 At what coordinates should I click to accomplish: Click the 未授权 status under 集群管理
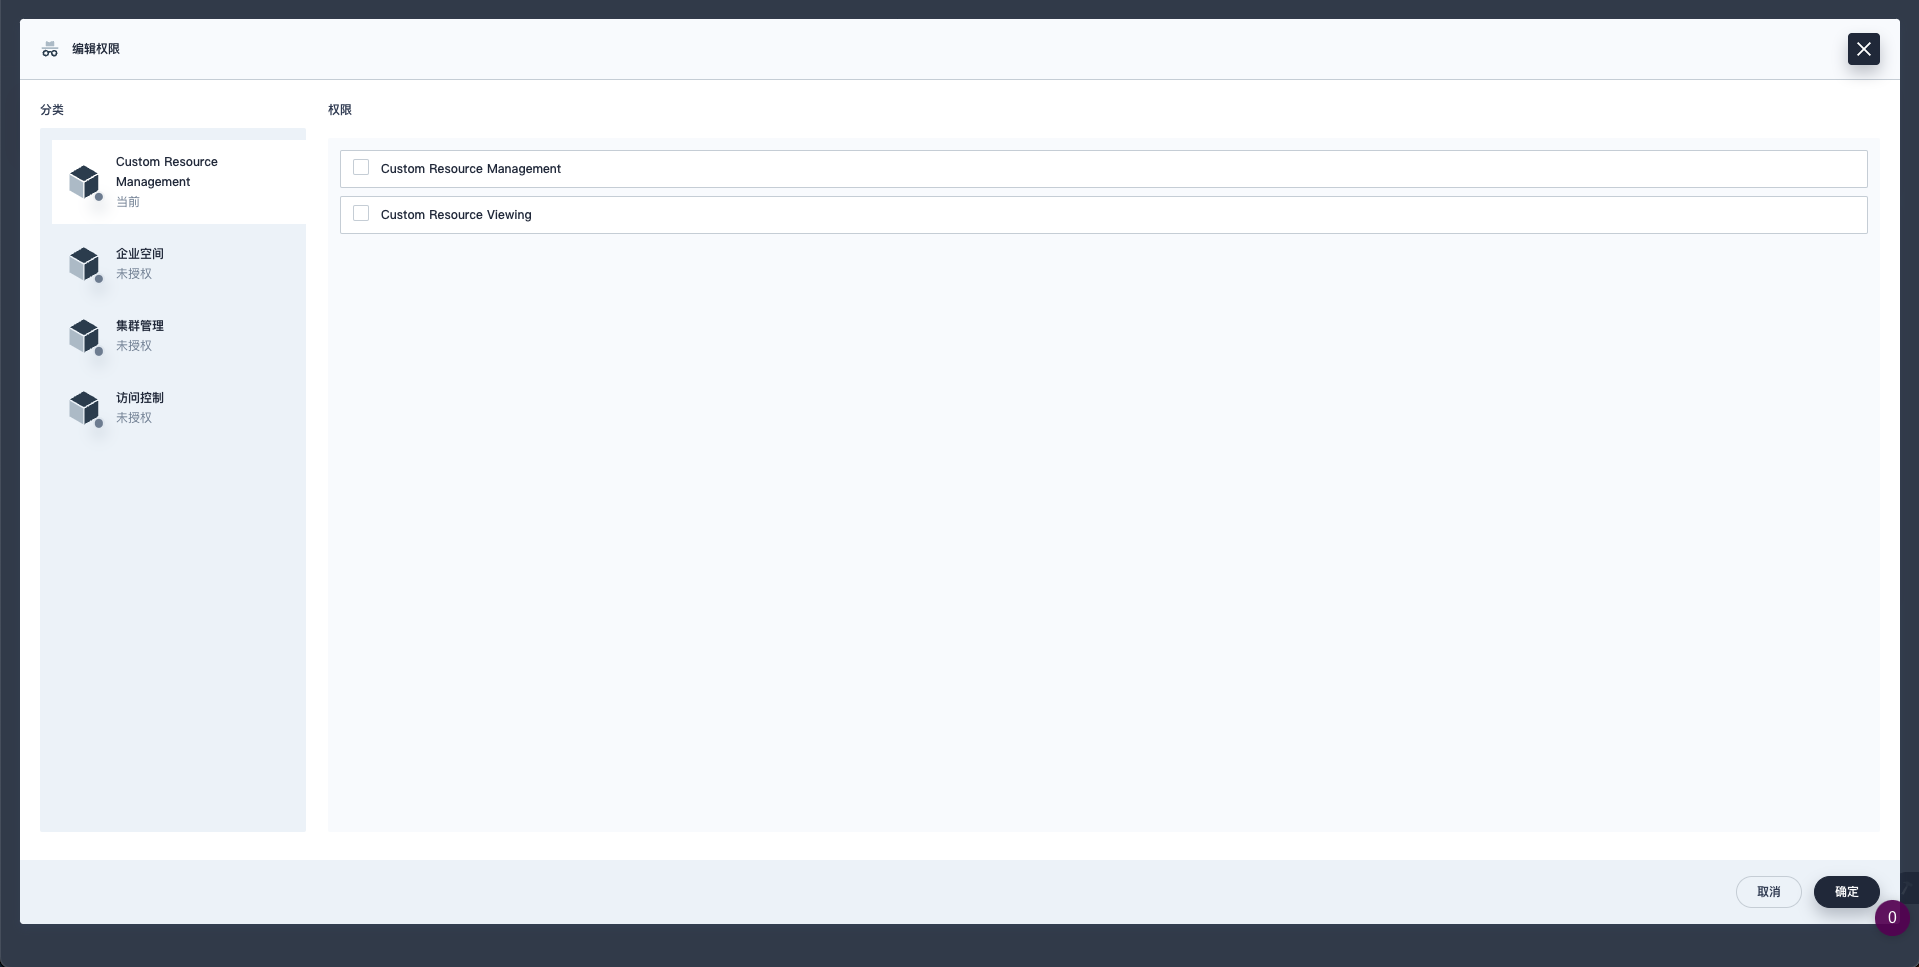point(134,346)
